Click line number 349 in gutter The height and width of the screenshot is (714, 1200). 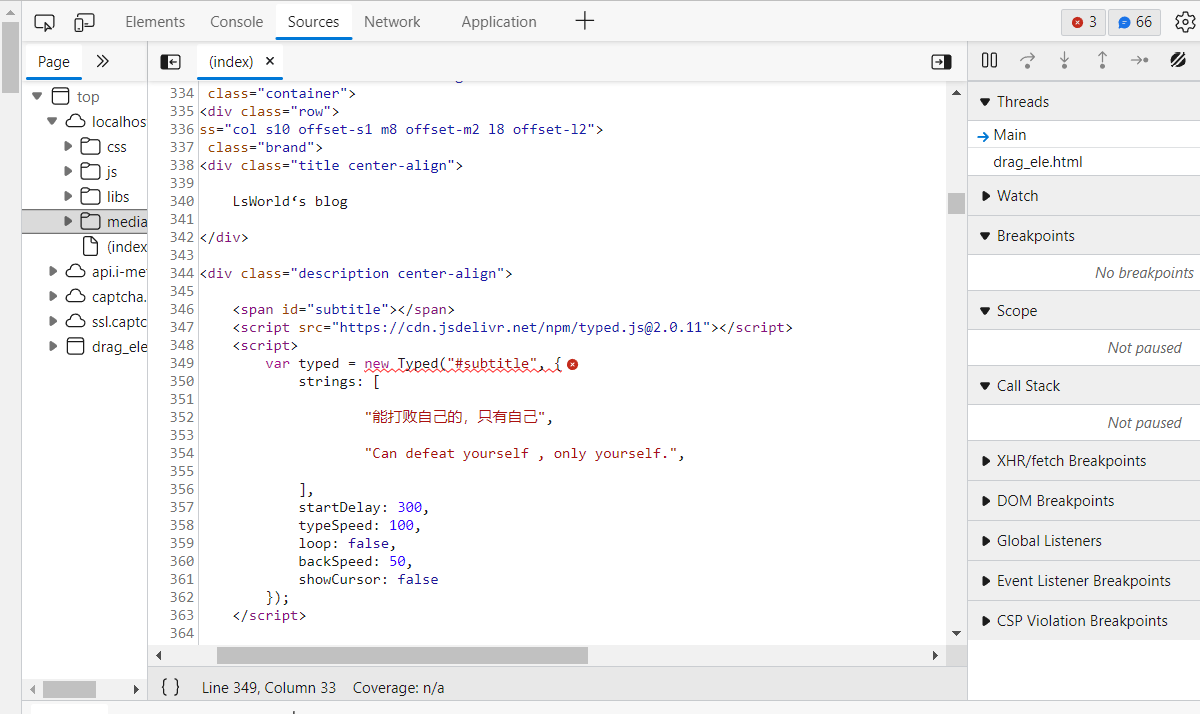[182, 363]
